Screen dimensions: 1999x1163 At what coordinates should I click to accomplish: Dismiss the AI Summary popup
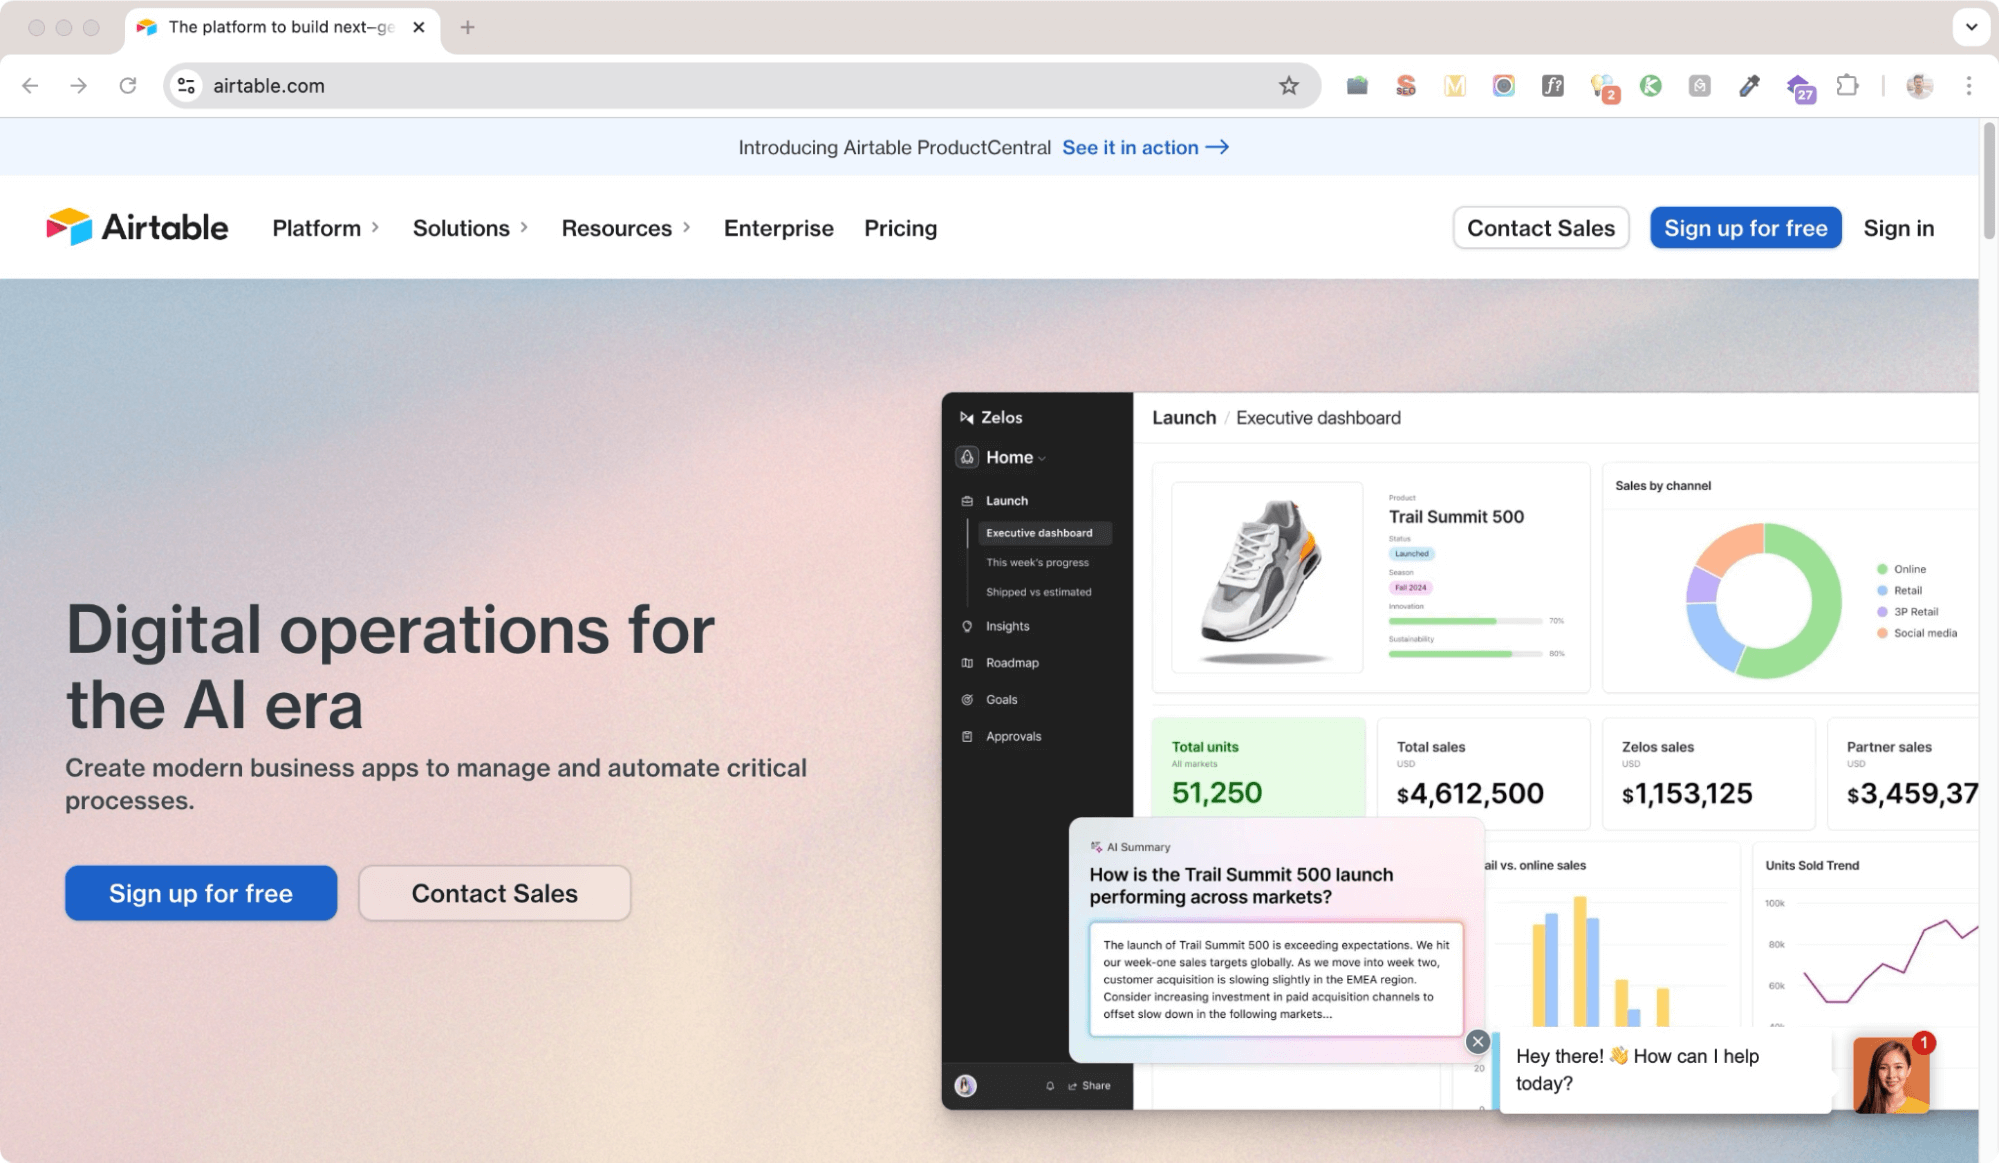(x=1477, y=1042)
